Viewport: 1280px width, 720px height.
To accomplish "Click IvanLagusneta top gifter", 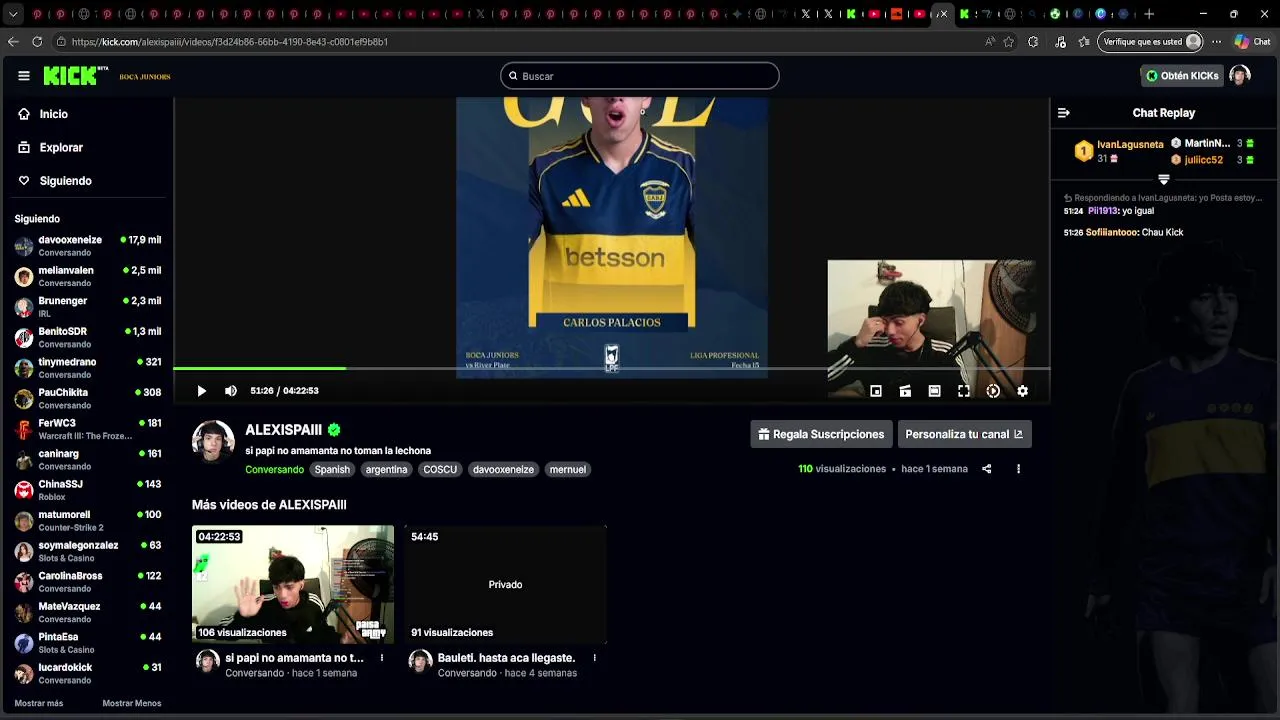I will (1130, 144).
